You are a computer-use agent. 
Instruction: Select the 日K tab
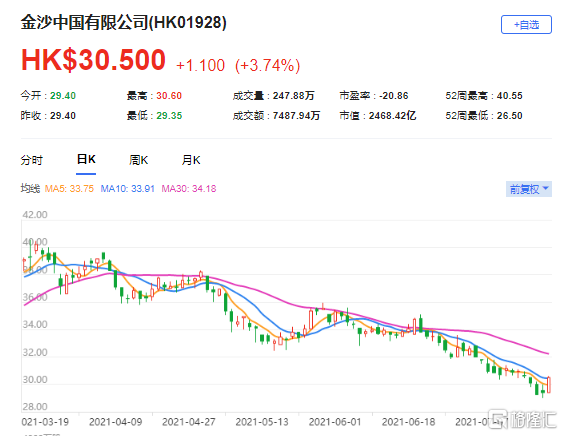[x=86, y=159]
